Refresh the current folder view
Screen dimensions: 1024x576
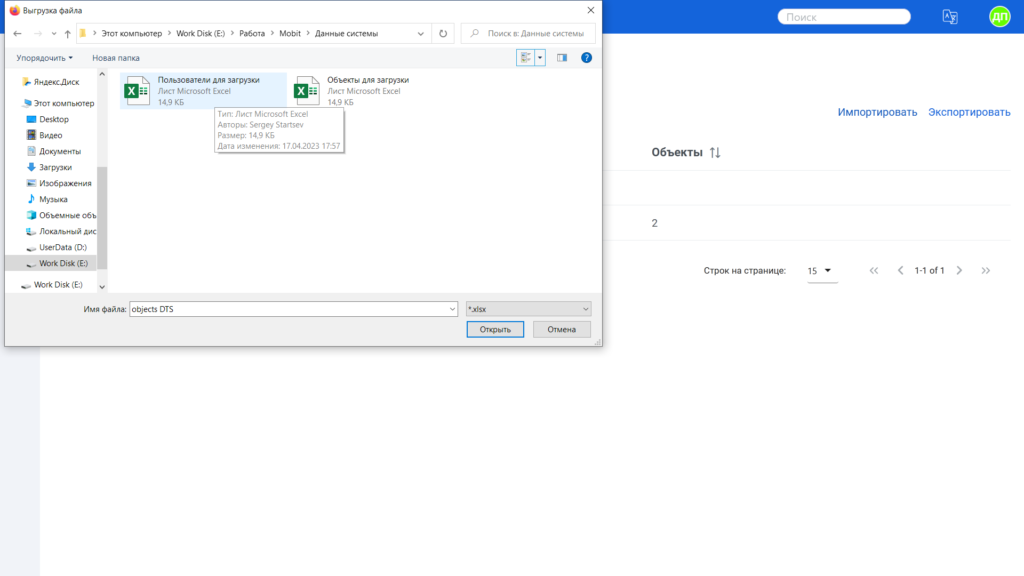(443, 33)
